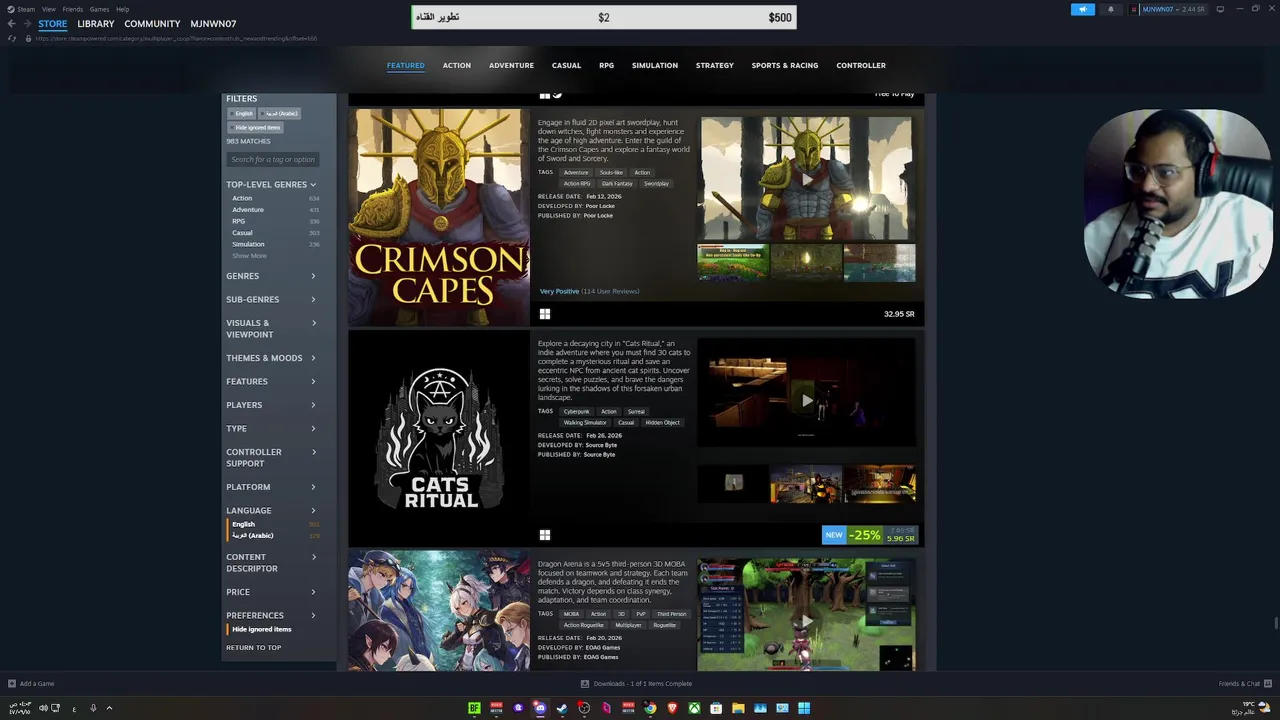The height and width of the screenshot is (720, 1280).
Task: Open Chrome from the taskbar
Action: point(650,708)
